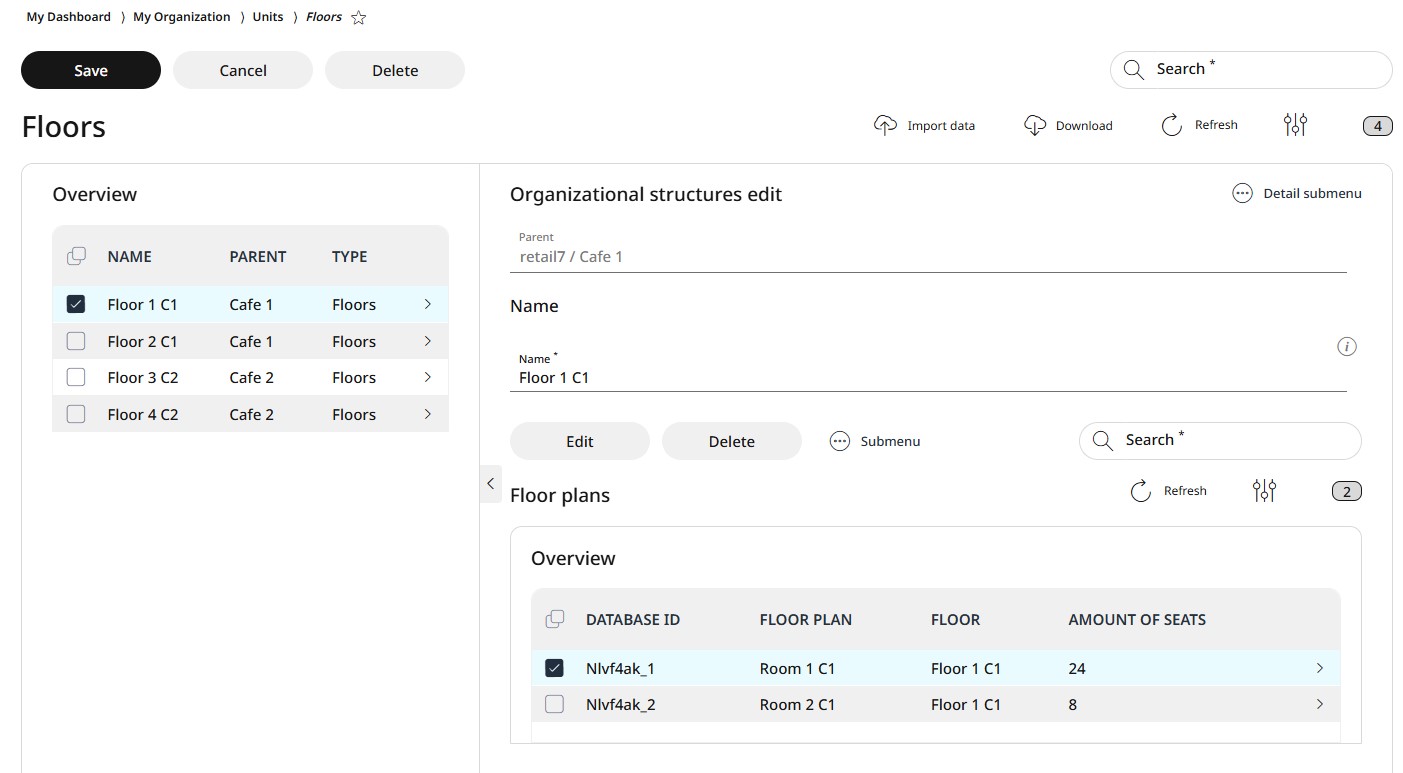
Task: Expand the Floor 2 C1 row chevron
Action: 428,341
